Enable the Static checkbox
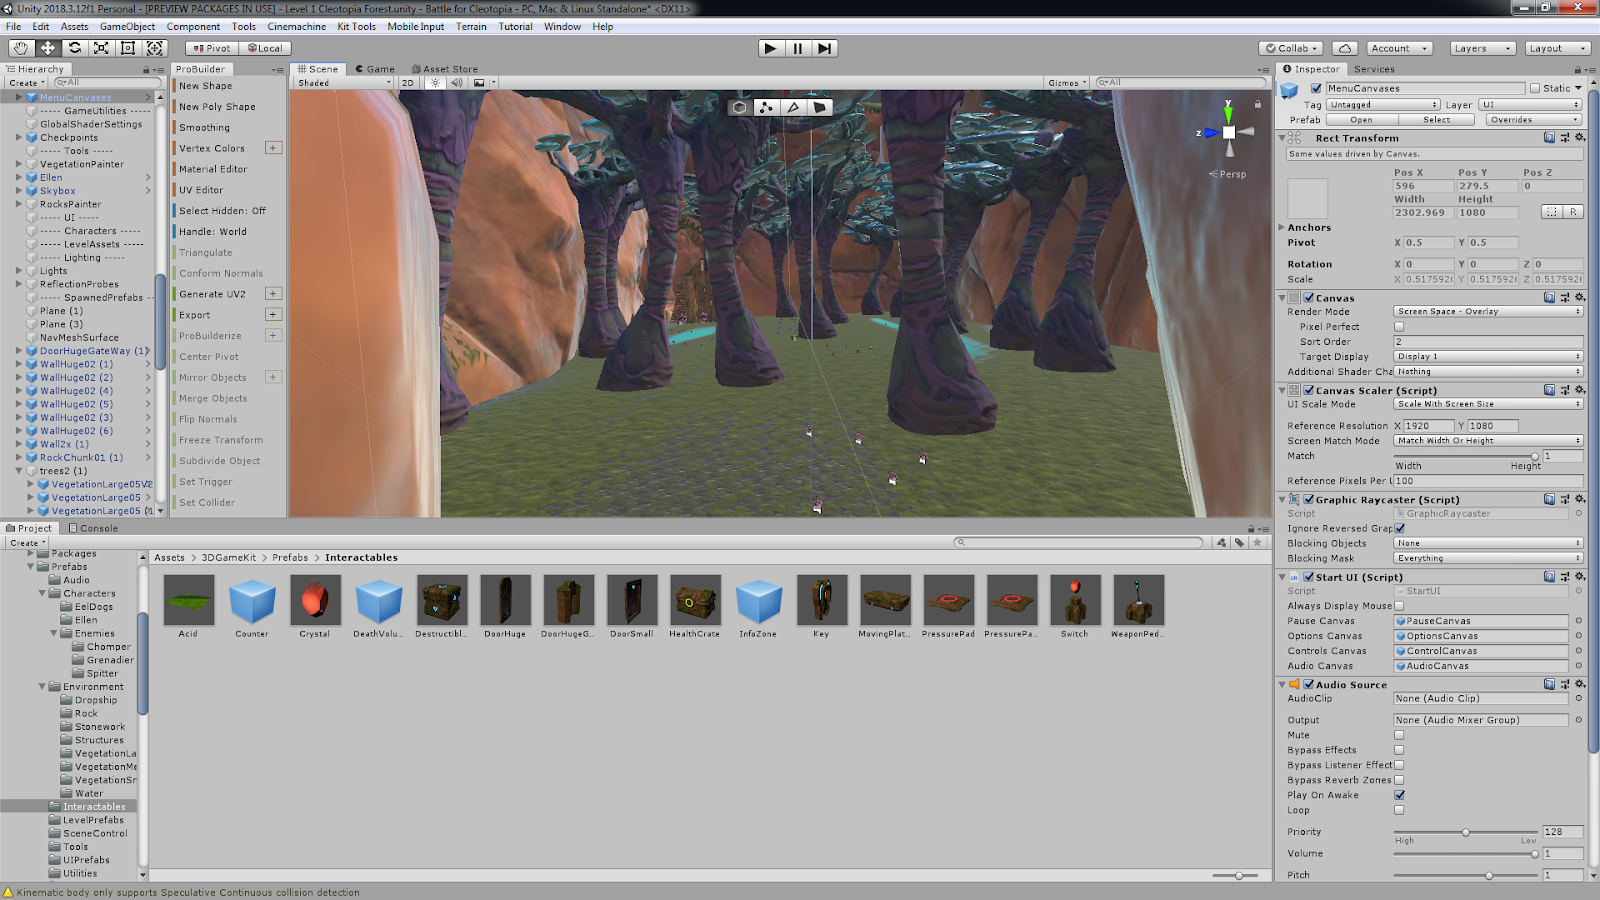 point(1535,88)
